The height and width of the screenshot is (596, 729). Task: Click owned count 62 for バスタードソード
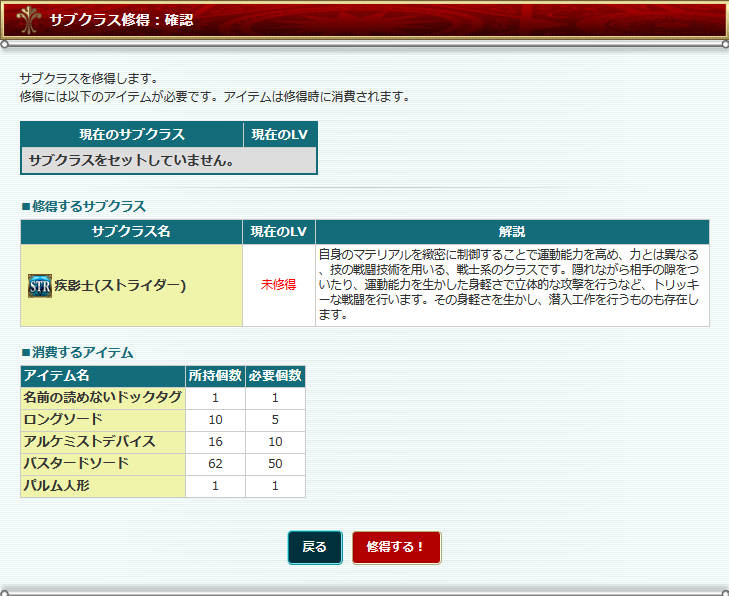[x=215, y=464]
